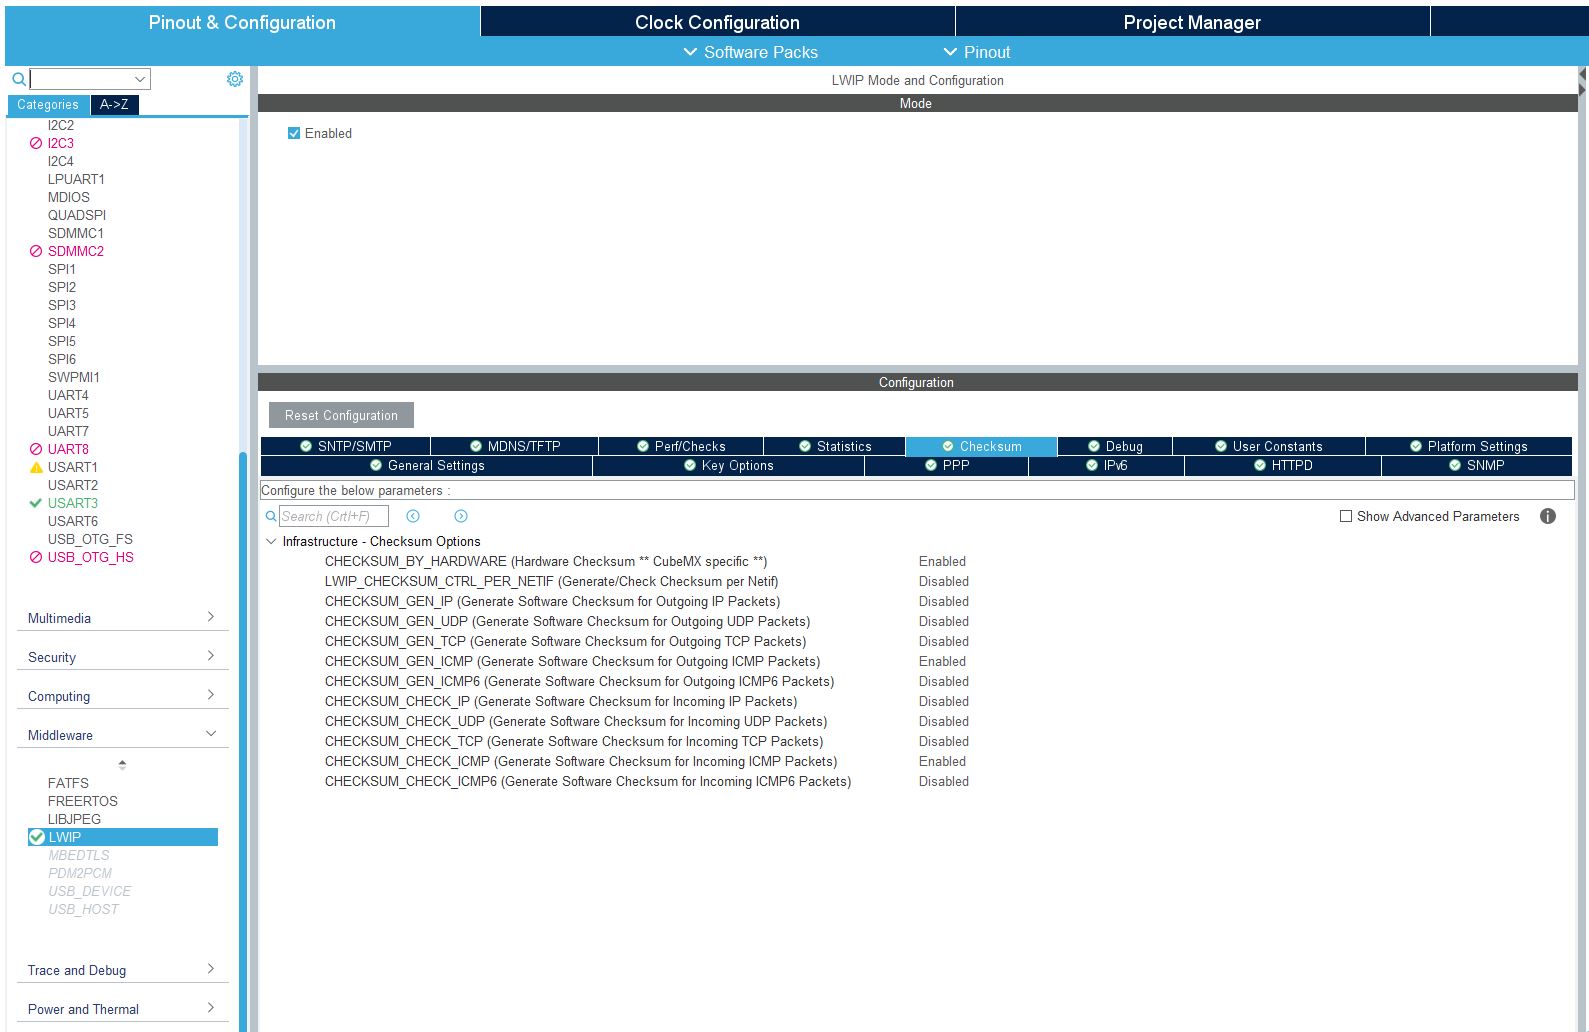Screen dimensions: 1589x1032
Task: Open the HTTPD tab
Action: coord(1282,465)
